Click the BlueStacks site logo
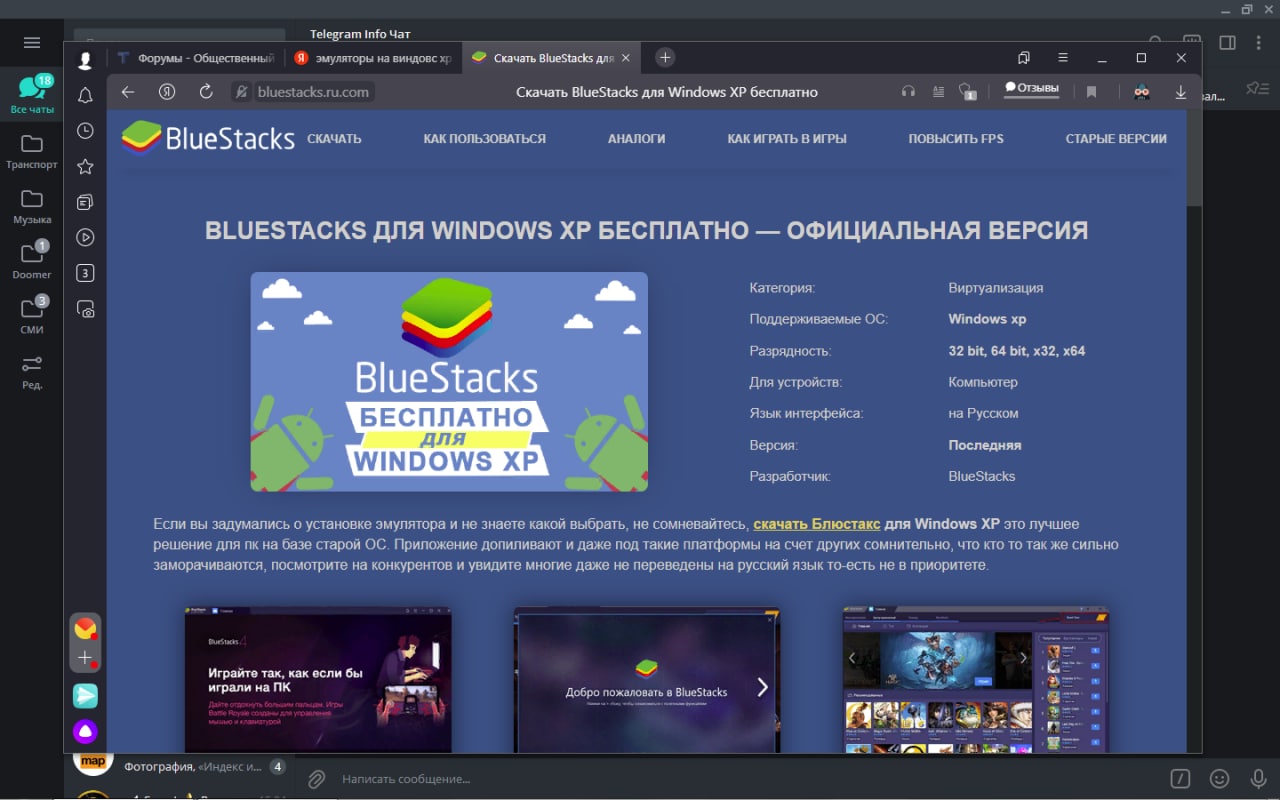Image resolution: width=1280 pixels, height=800 pixels. 208,138
